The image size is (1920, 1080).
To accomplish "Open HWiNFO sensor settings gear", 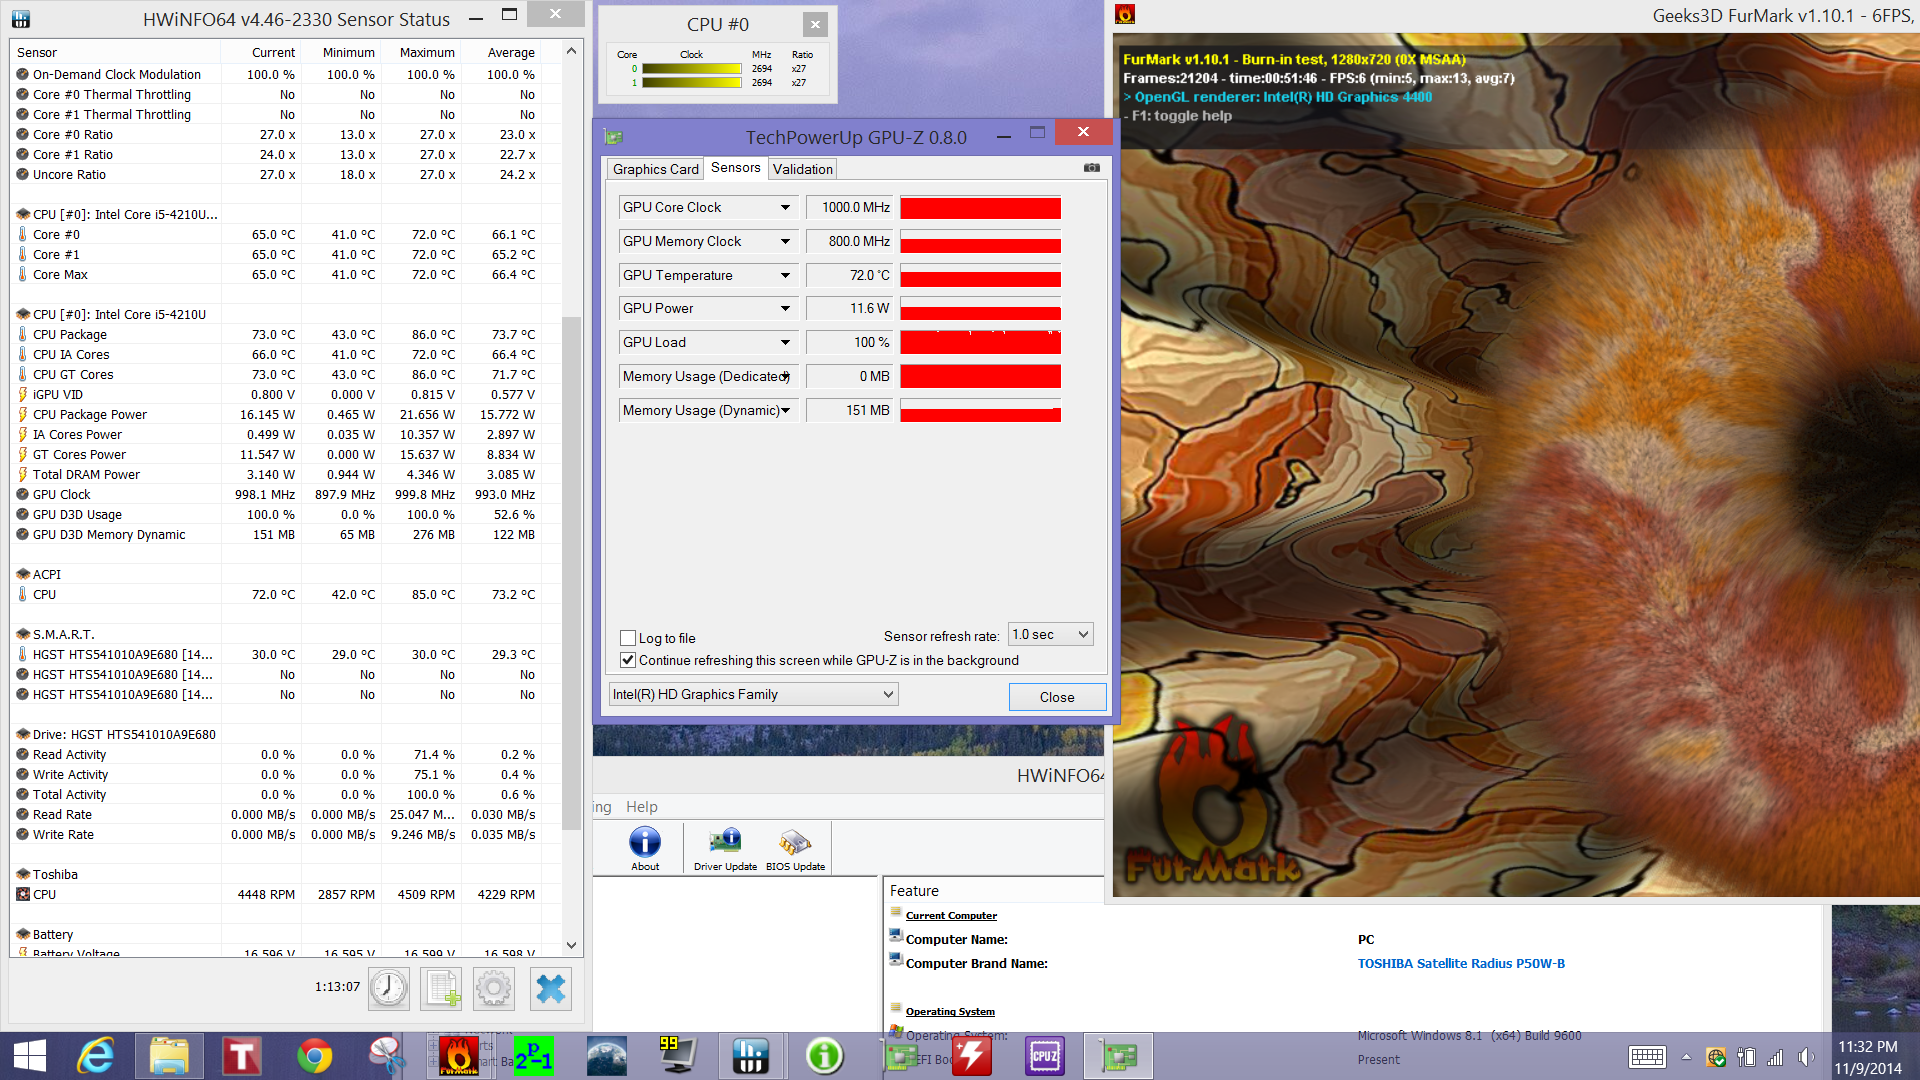I will 494,988.
